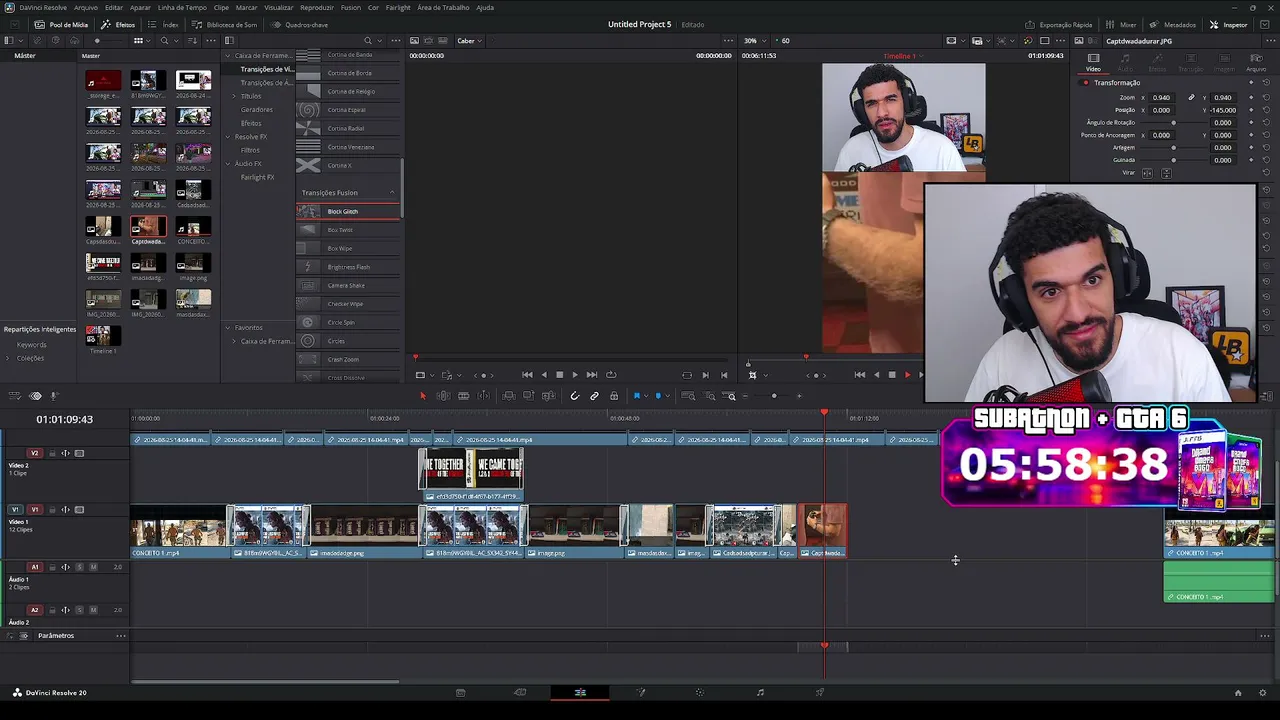1280x720 pixels.
Task: Open the Deliver page rocket icon
Action: 820,692
